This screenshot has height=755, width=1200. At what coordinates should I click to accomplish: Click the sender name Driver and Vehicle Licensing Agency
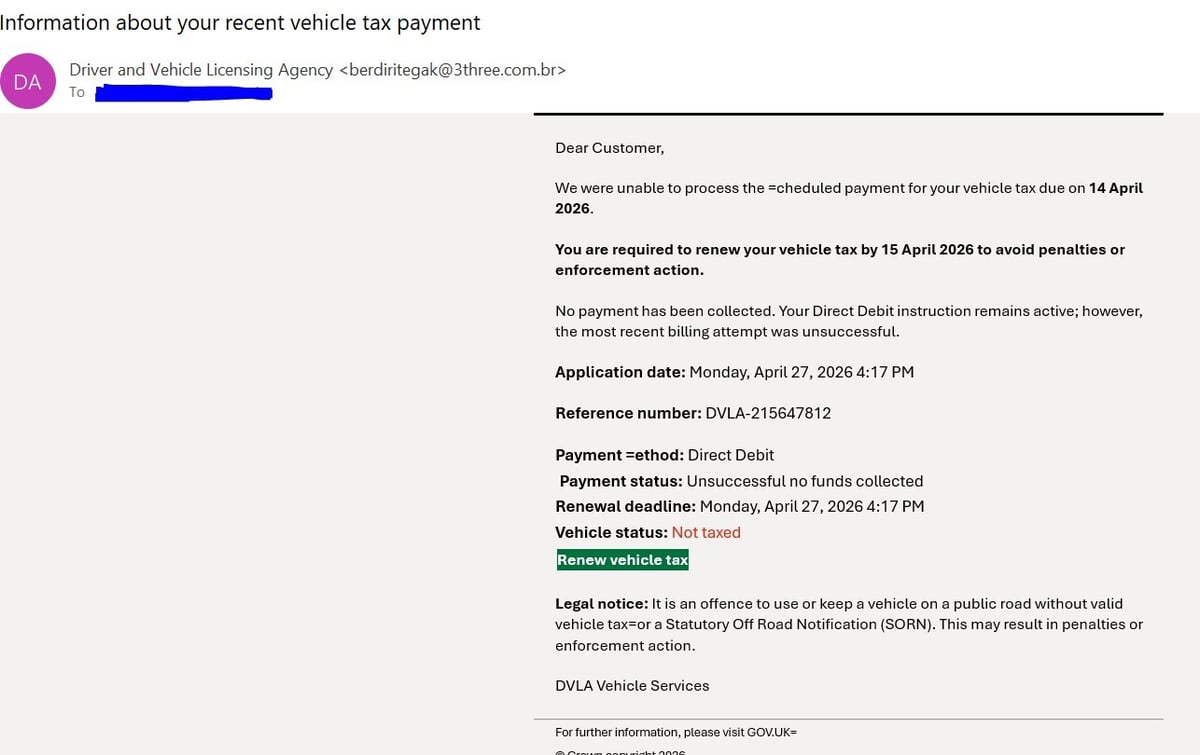201,70
